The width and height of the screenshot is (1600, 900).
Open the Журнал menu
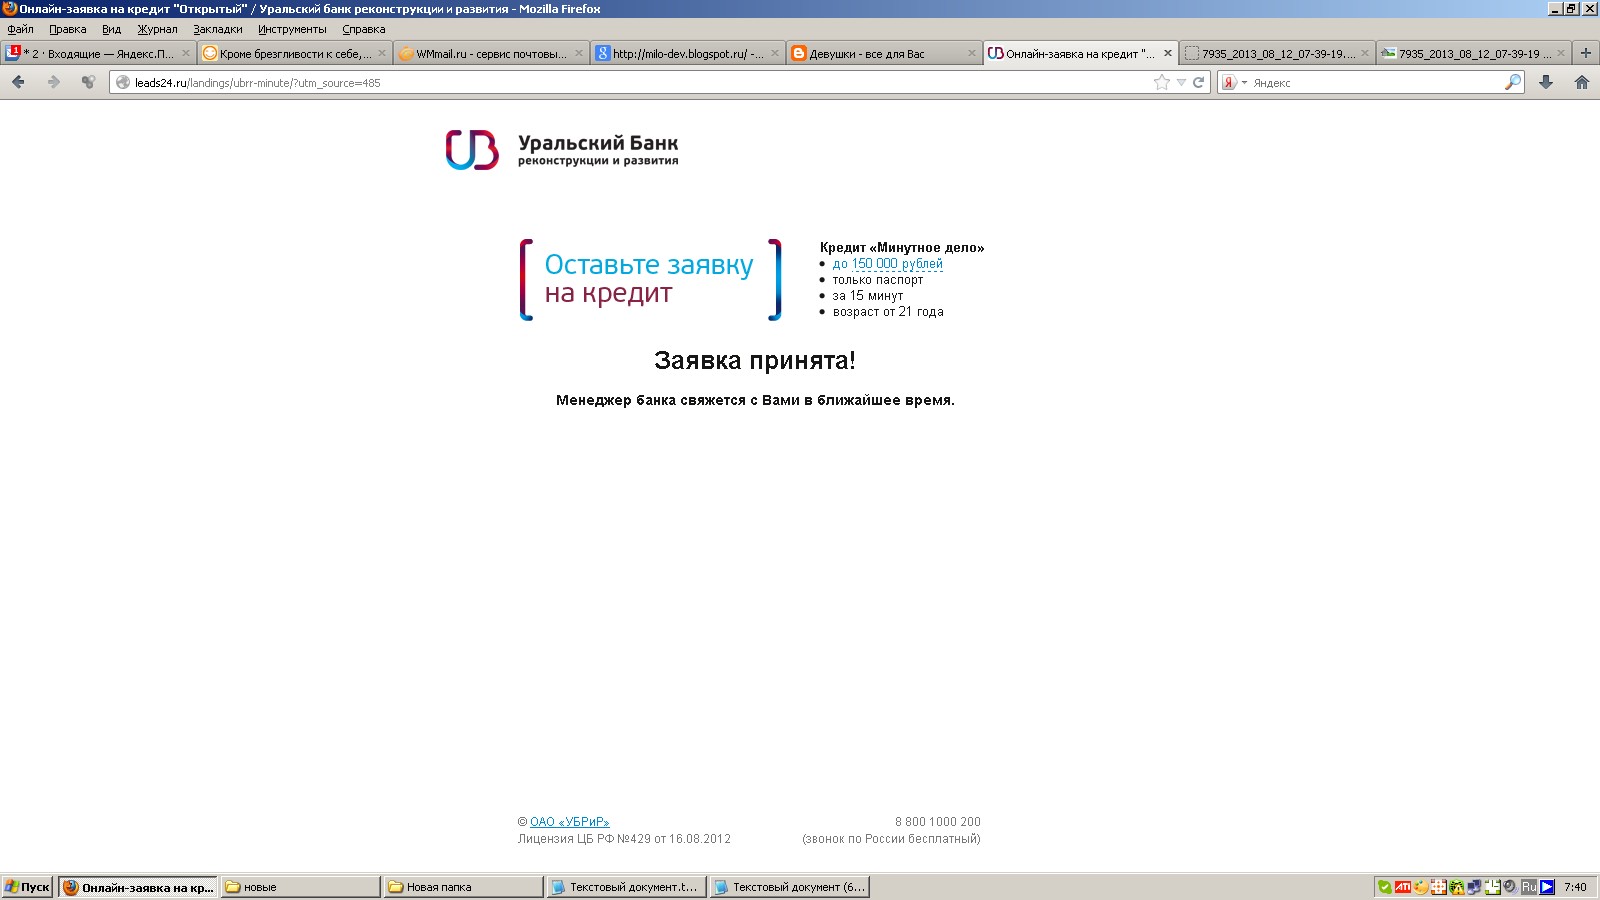157,29
